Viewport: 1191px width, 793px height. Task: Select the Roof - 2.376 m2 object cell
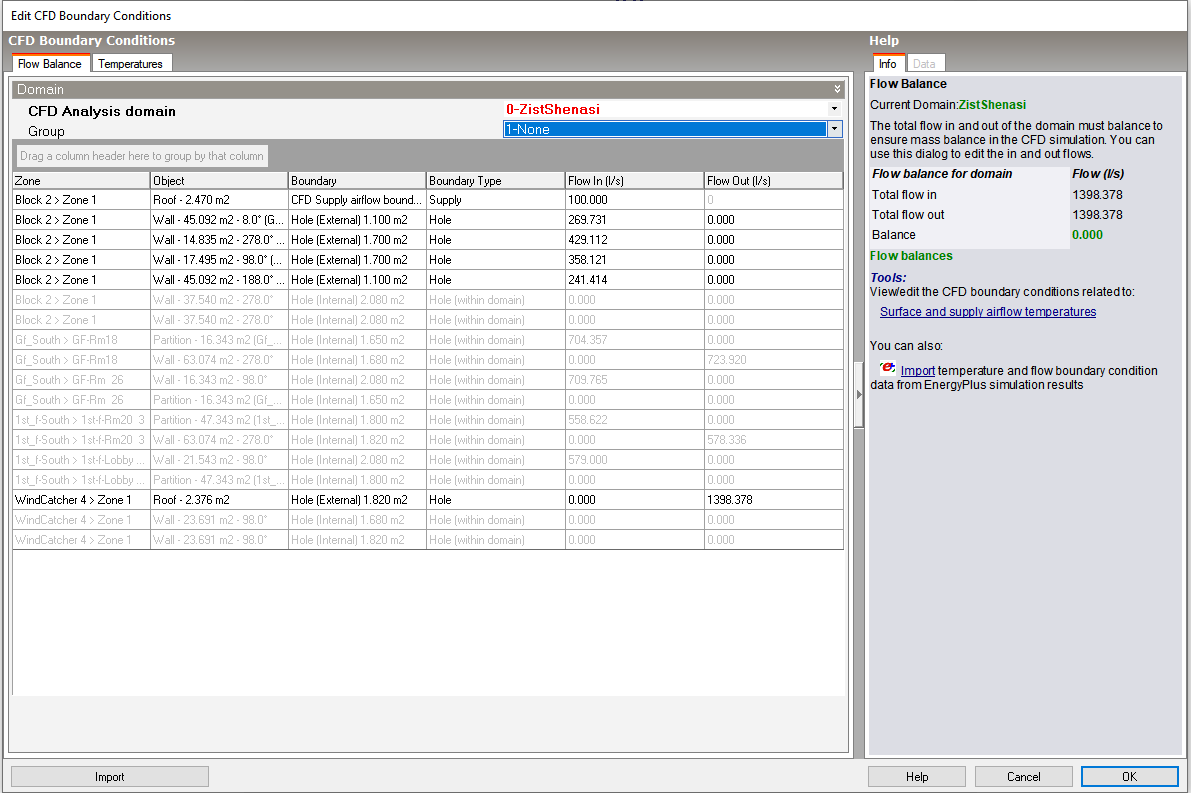[220, 500]
